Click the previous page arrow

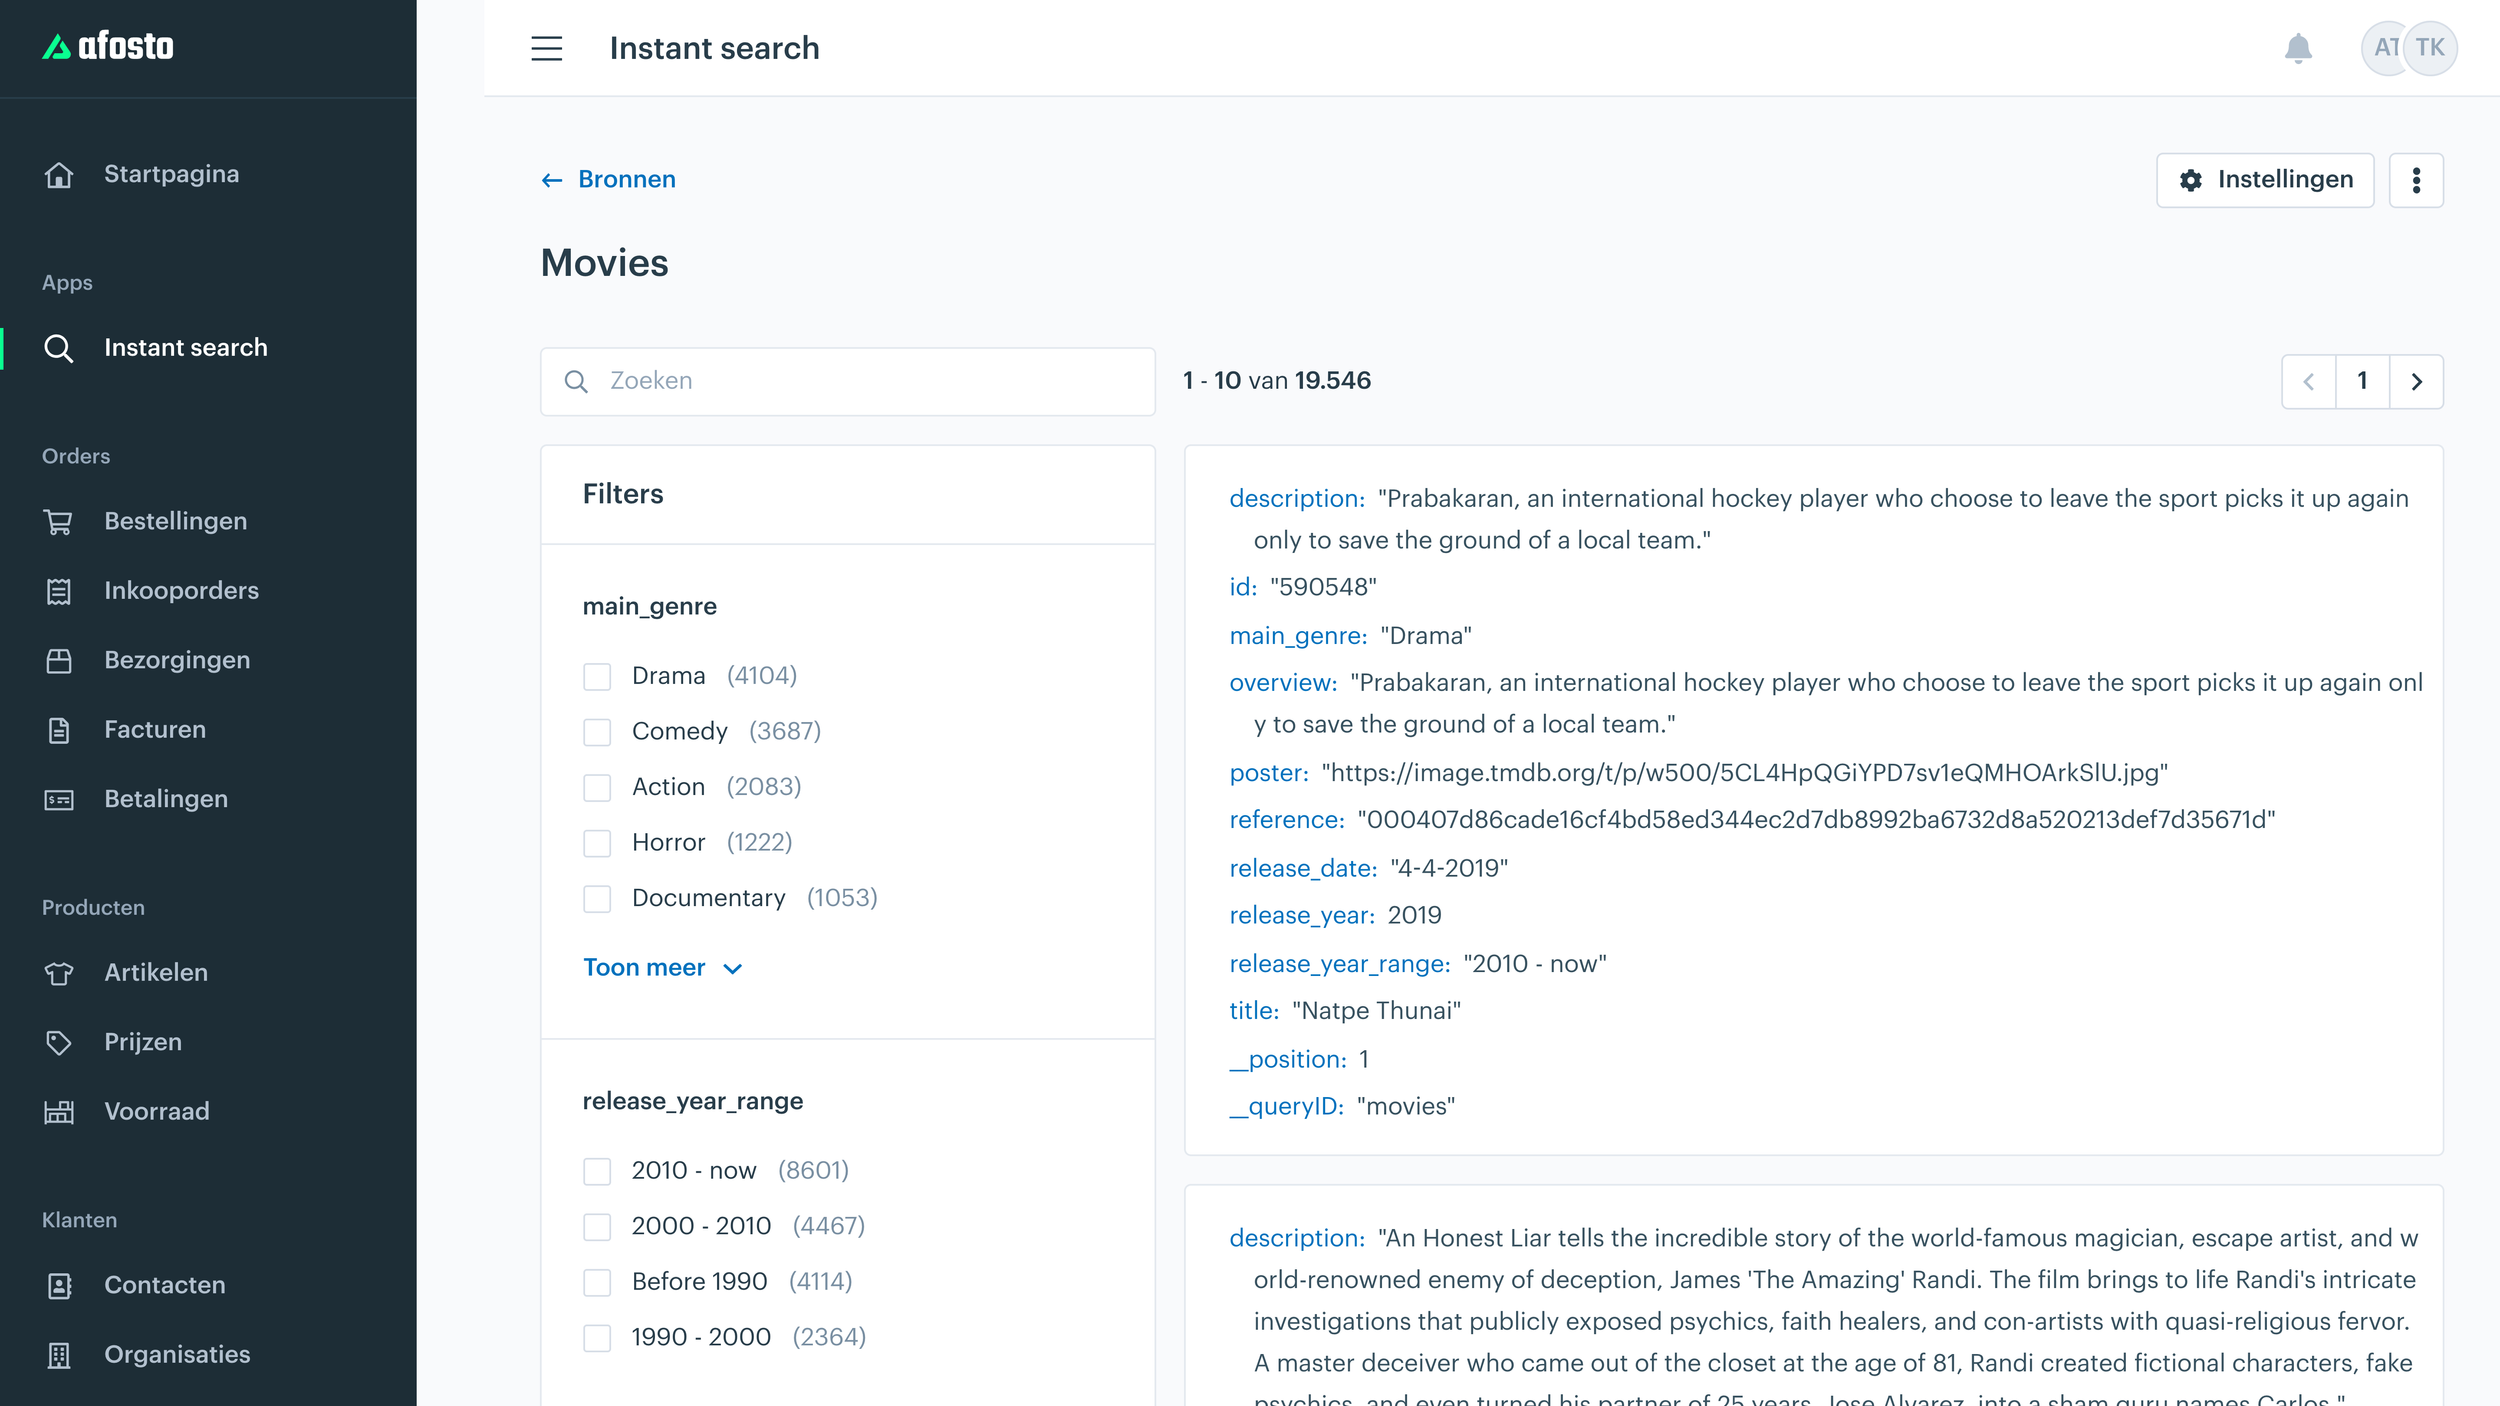[x=2308, y=382]
